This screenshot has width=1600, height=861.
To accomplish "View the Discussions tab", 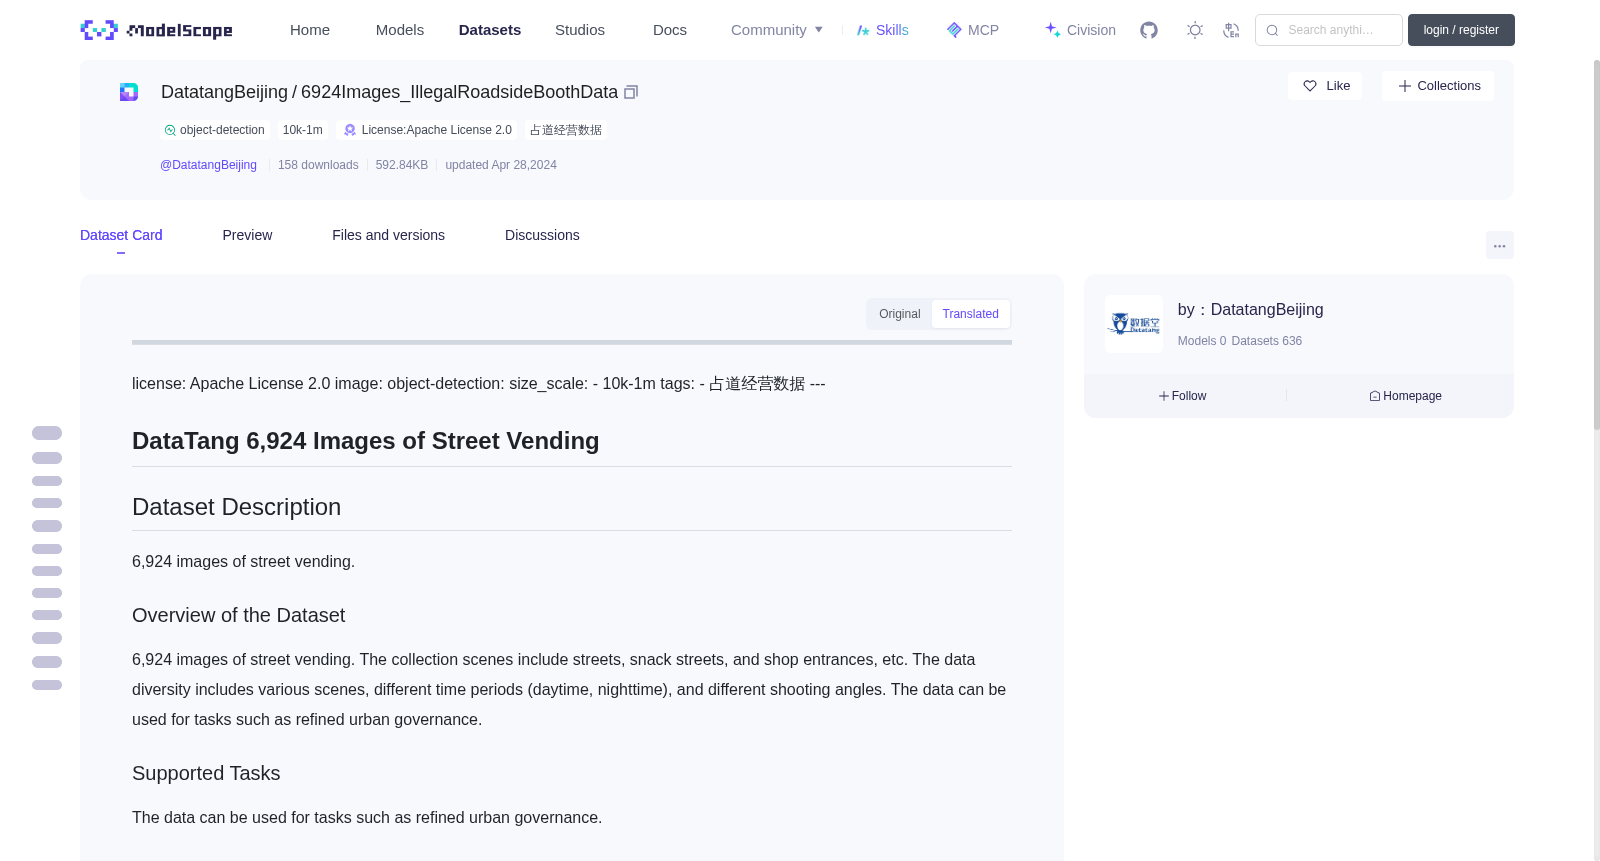I will 542,235.
